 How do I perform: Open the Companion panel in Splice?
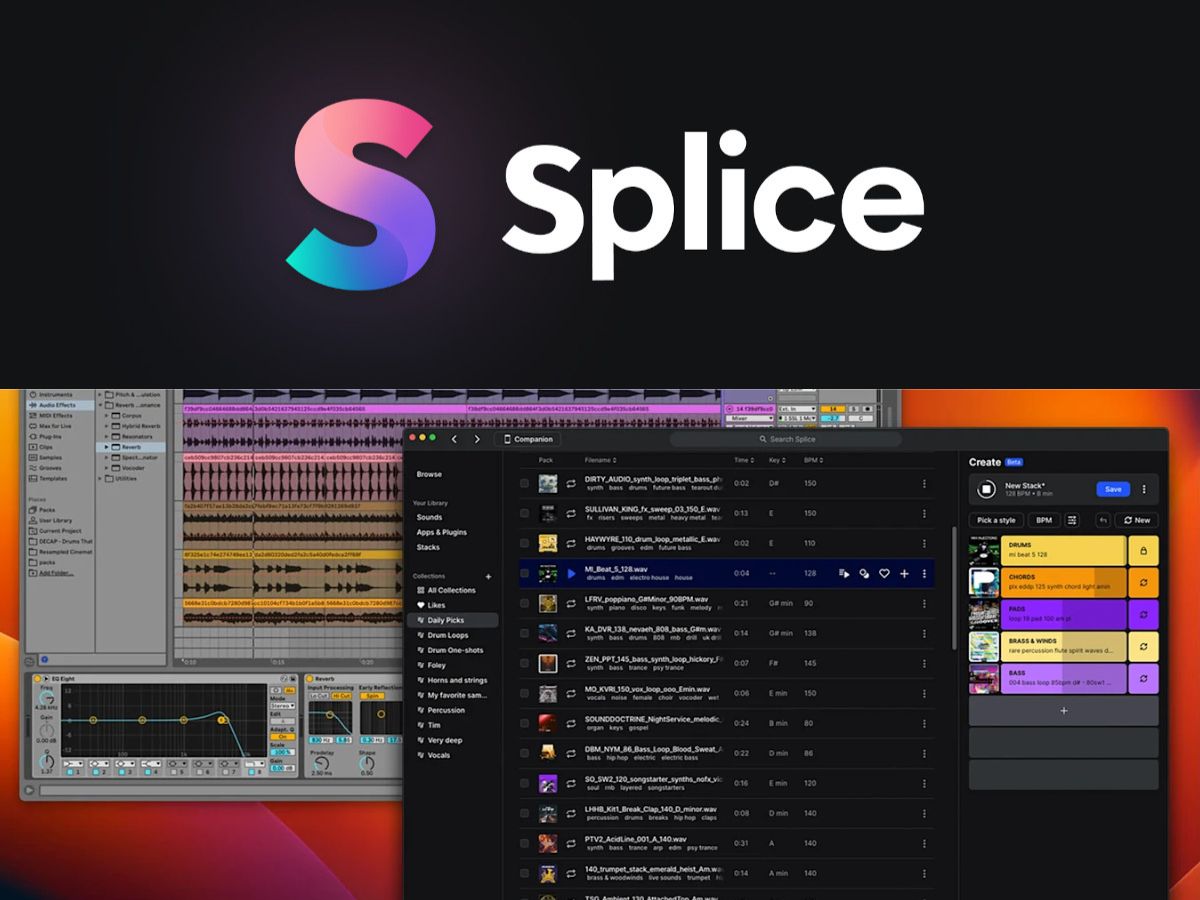click(x=529, y=439)
